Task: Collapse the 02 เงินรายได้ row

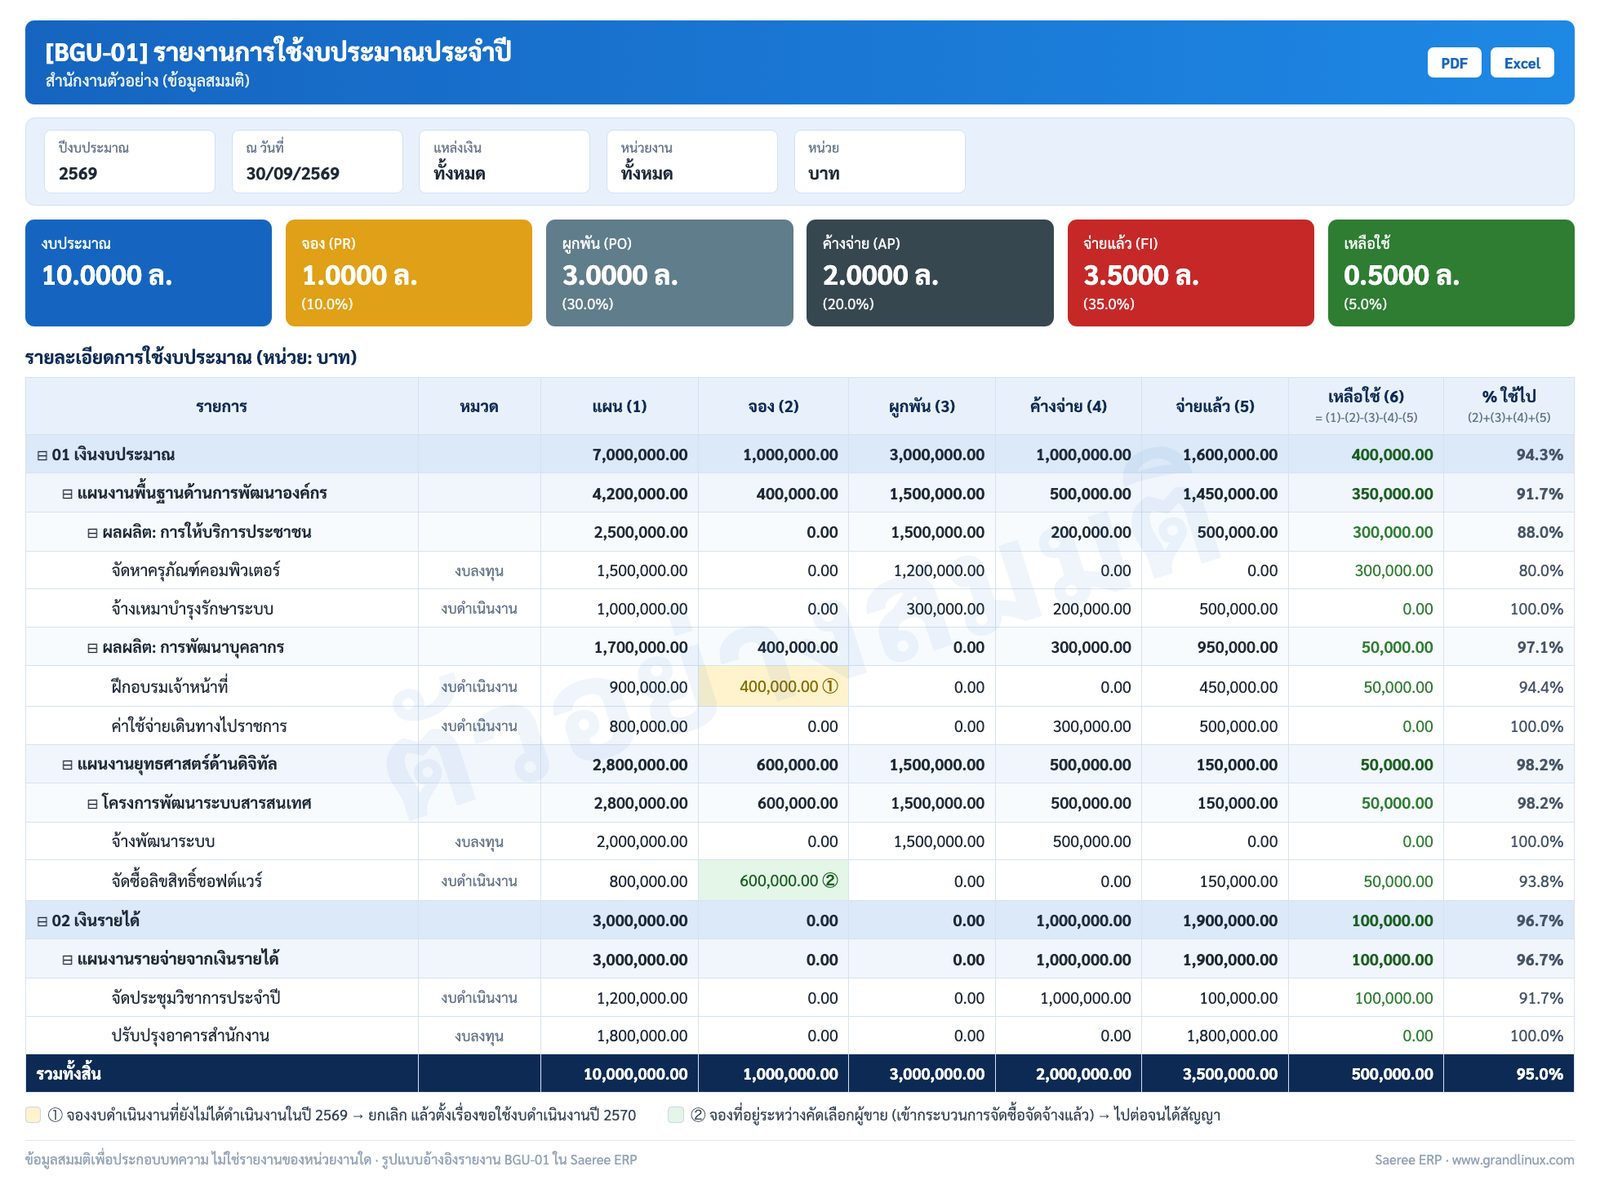Action: [x=42, y=921]
